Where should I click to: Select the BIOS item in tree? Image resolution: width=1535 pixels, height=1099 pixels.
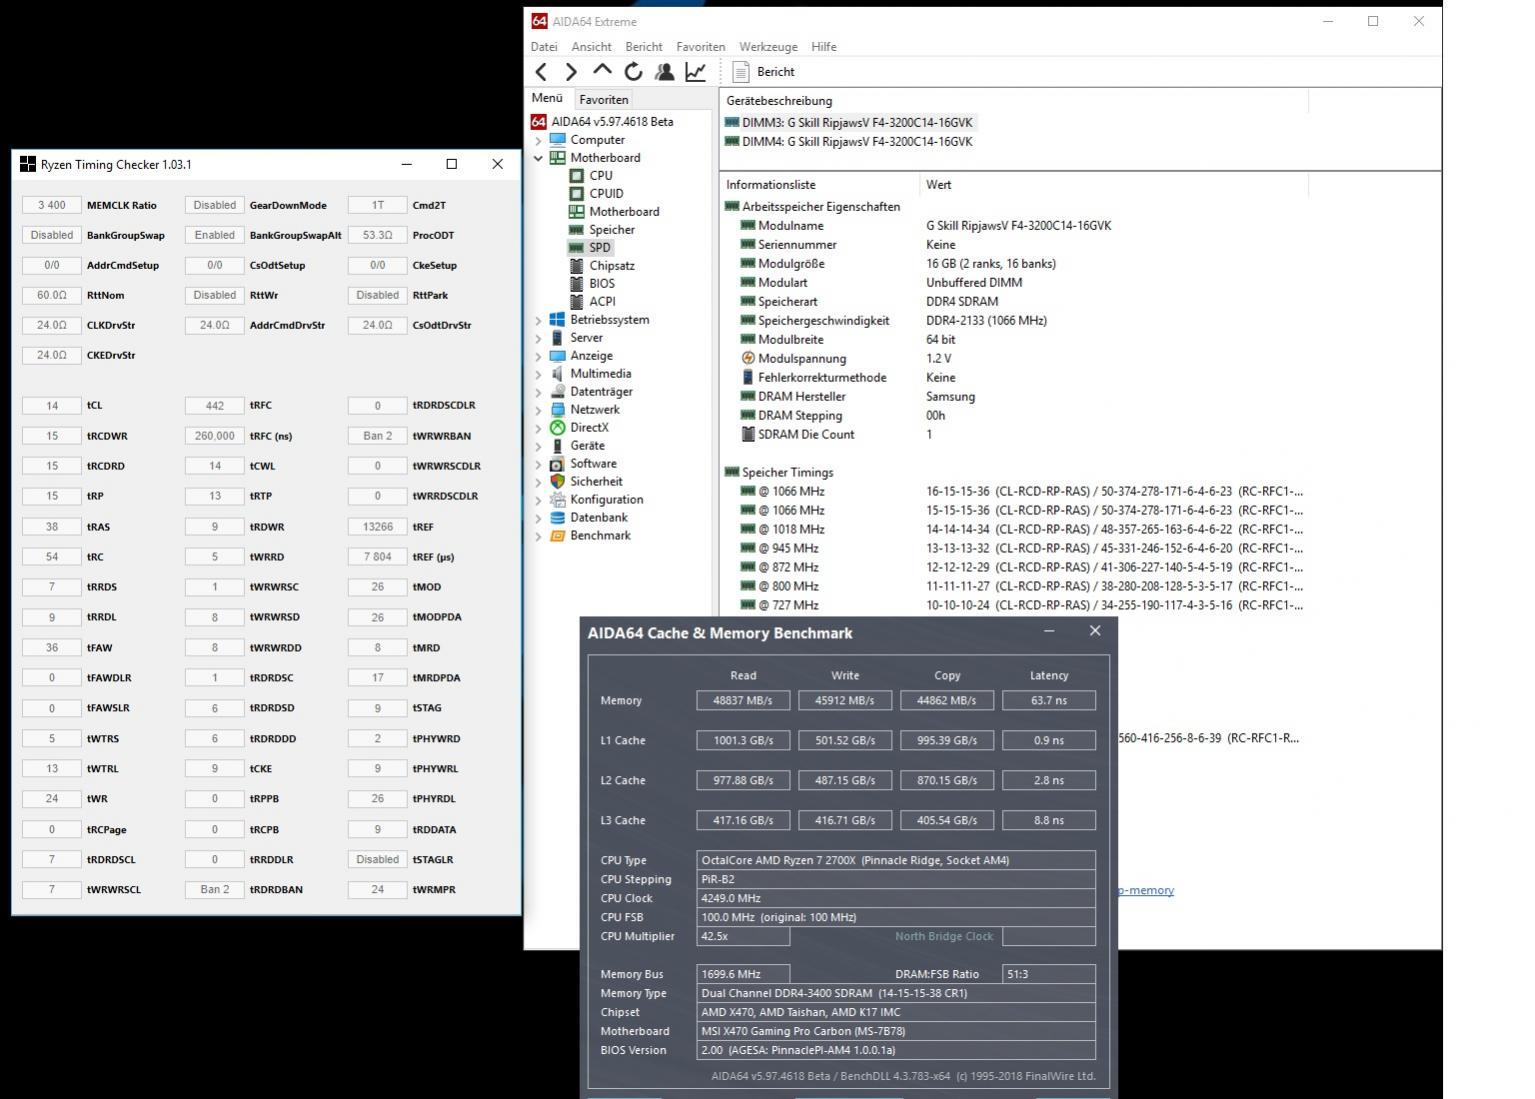pyautogui.click(x=602, y=284)
